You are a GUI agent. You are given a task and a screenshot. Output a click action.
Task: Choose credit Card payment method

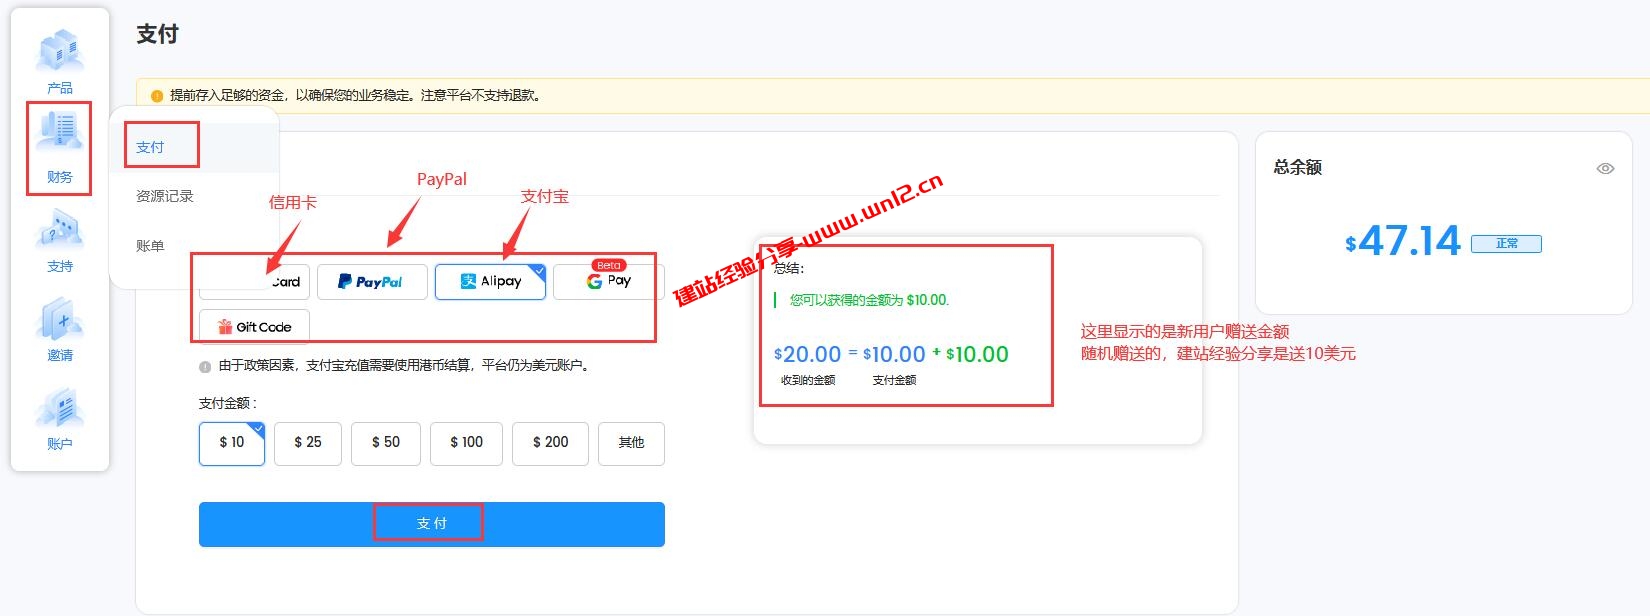pyautogui.click(x=255, y=282)
